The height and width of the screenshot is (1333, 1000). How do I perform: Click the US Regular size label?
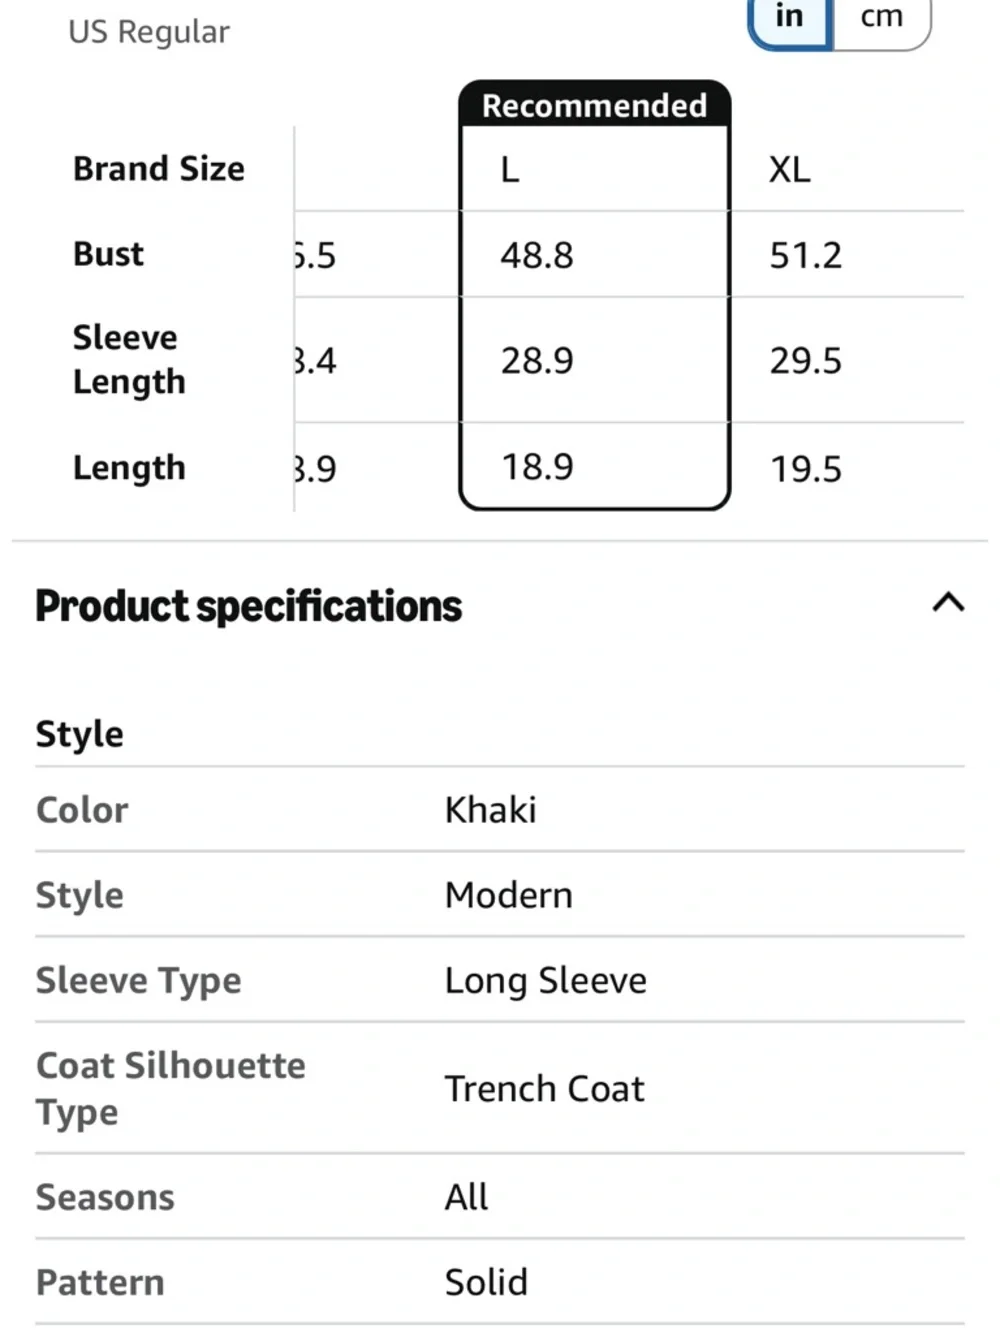tap(149, 31)
